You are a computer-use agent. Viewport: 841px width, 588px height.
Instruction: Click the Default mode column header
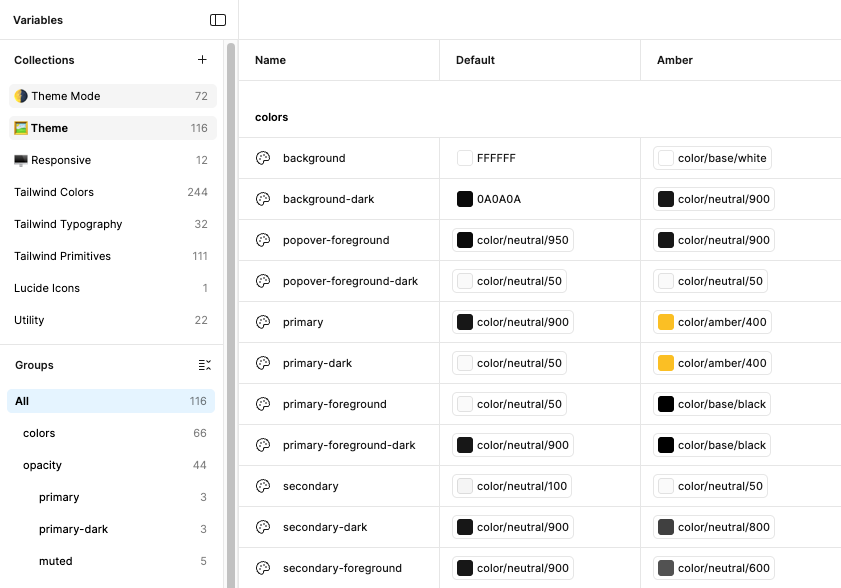coord(475,60)
